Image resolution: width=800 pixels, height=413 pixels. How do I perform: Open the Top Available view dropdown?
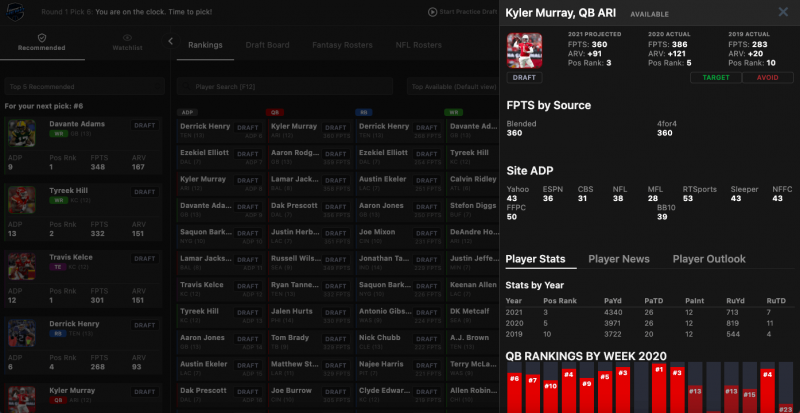coord(450,87)
